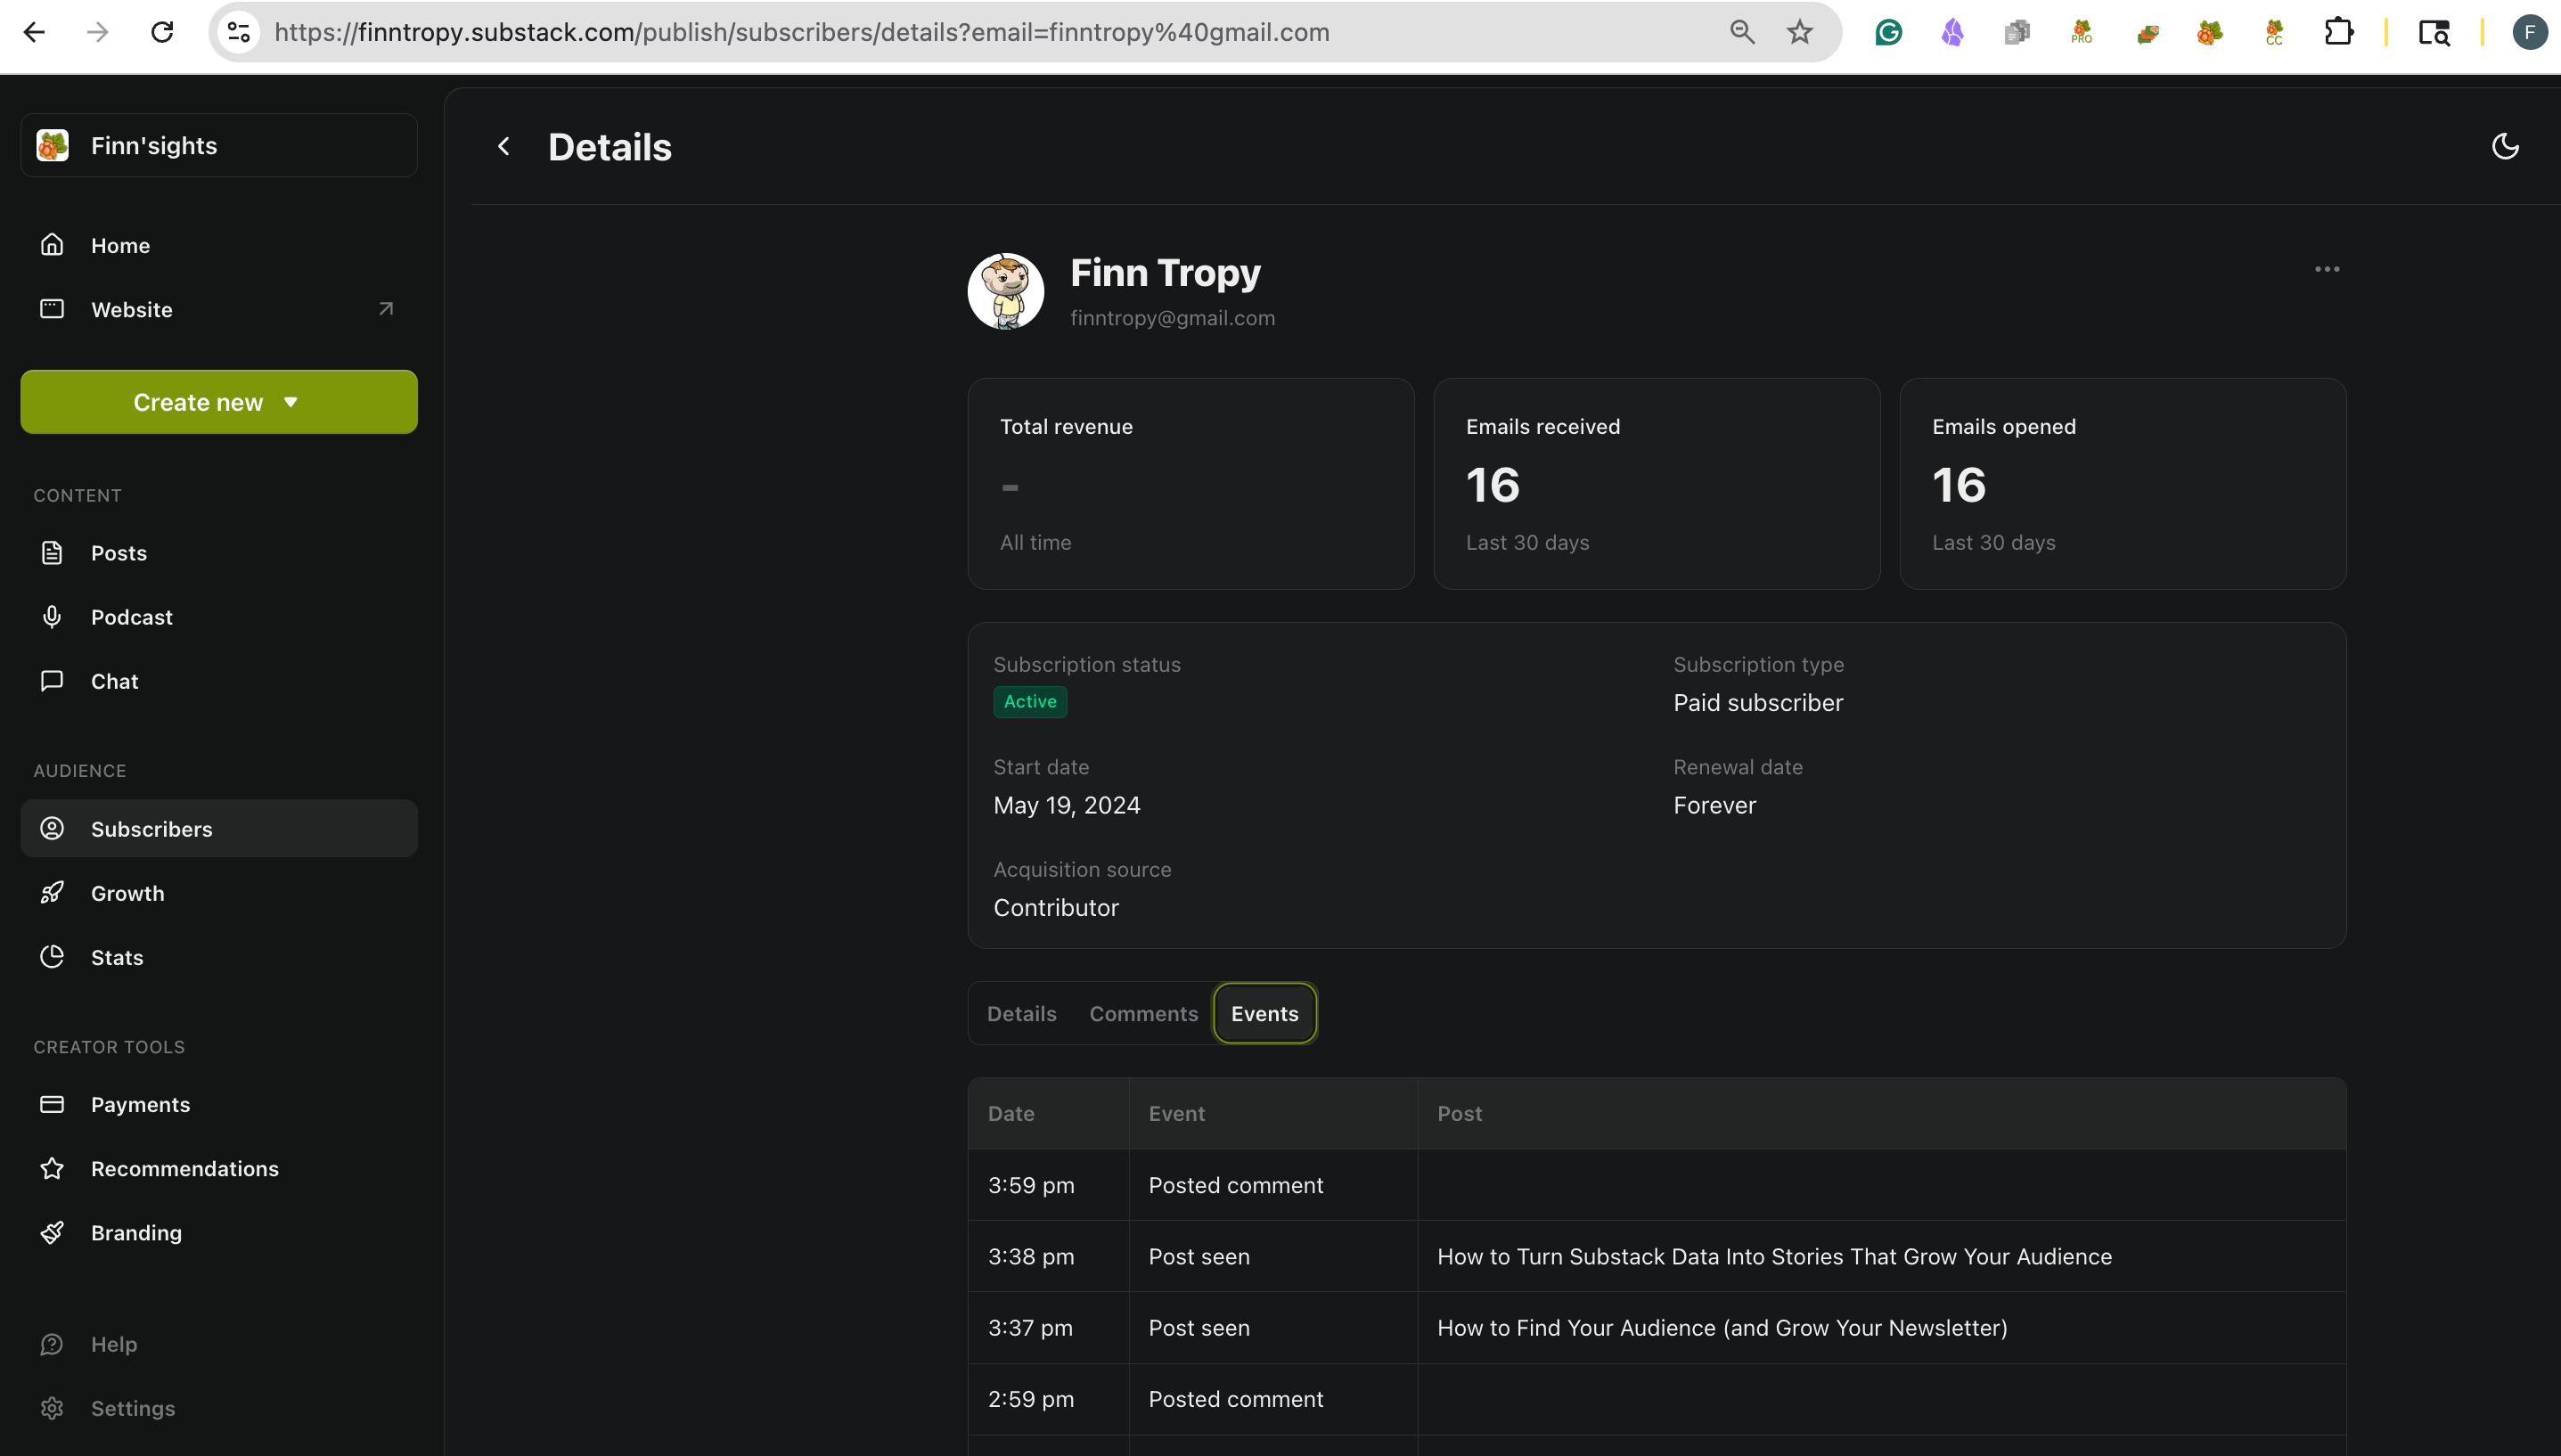Open Recommendations star icon

click(x=52, y=1168)
